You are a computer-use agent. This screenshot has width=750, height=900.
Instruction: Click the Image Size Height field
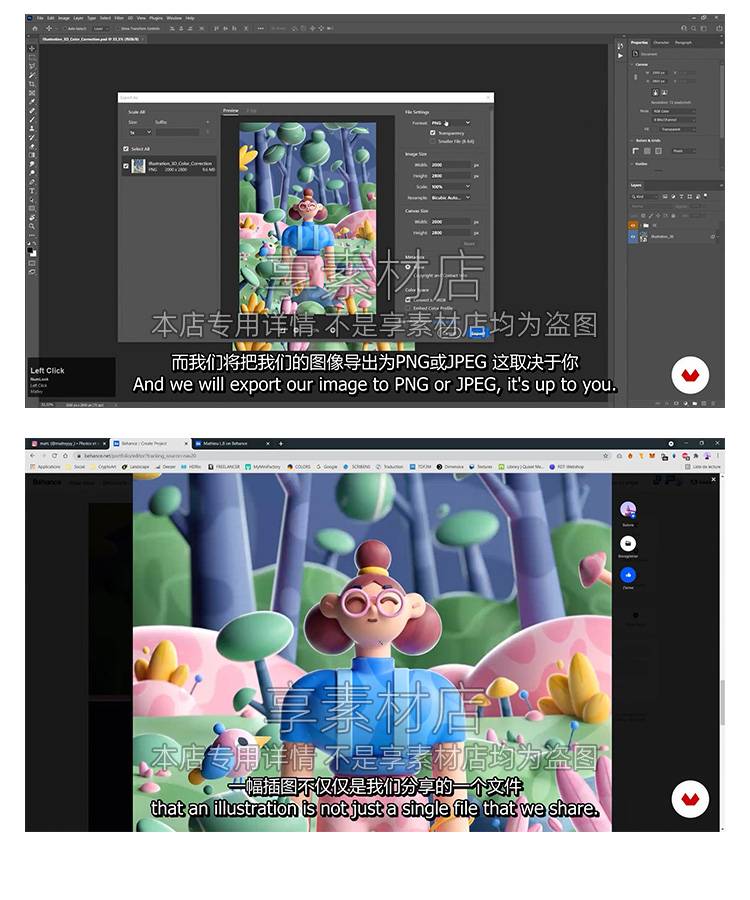pos(450,176)
